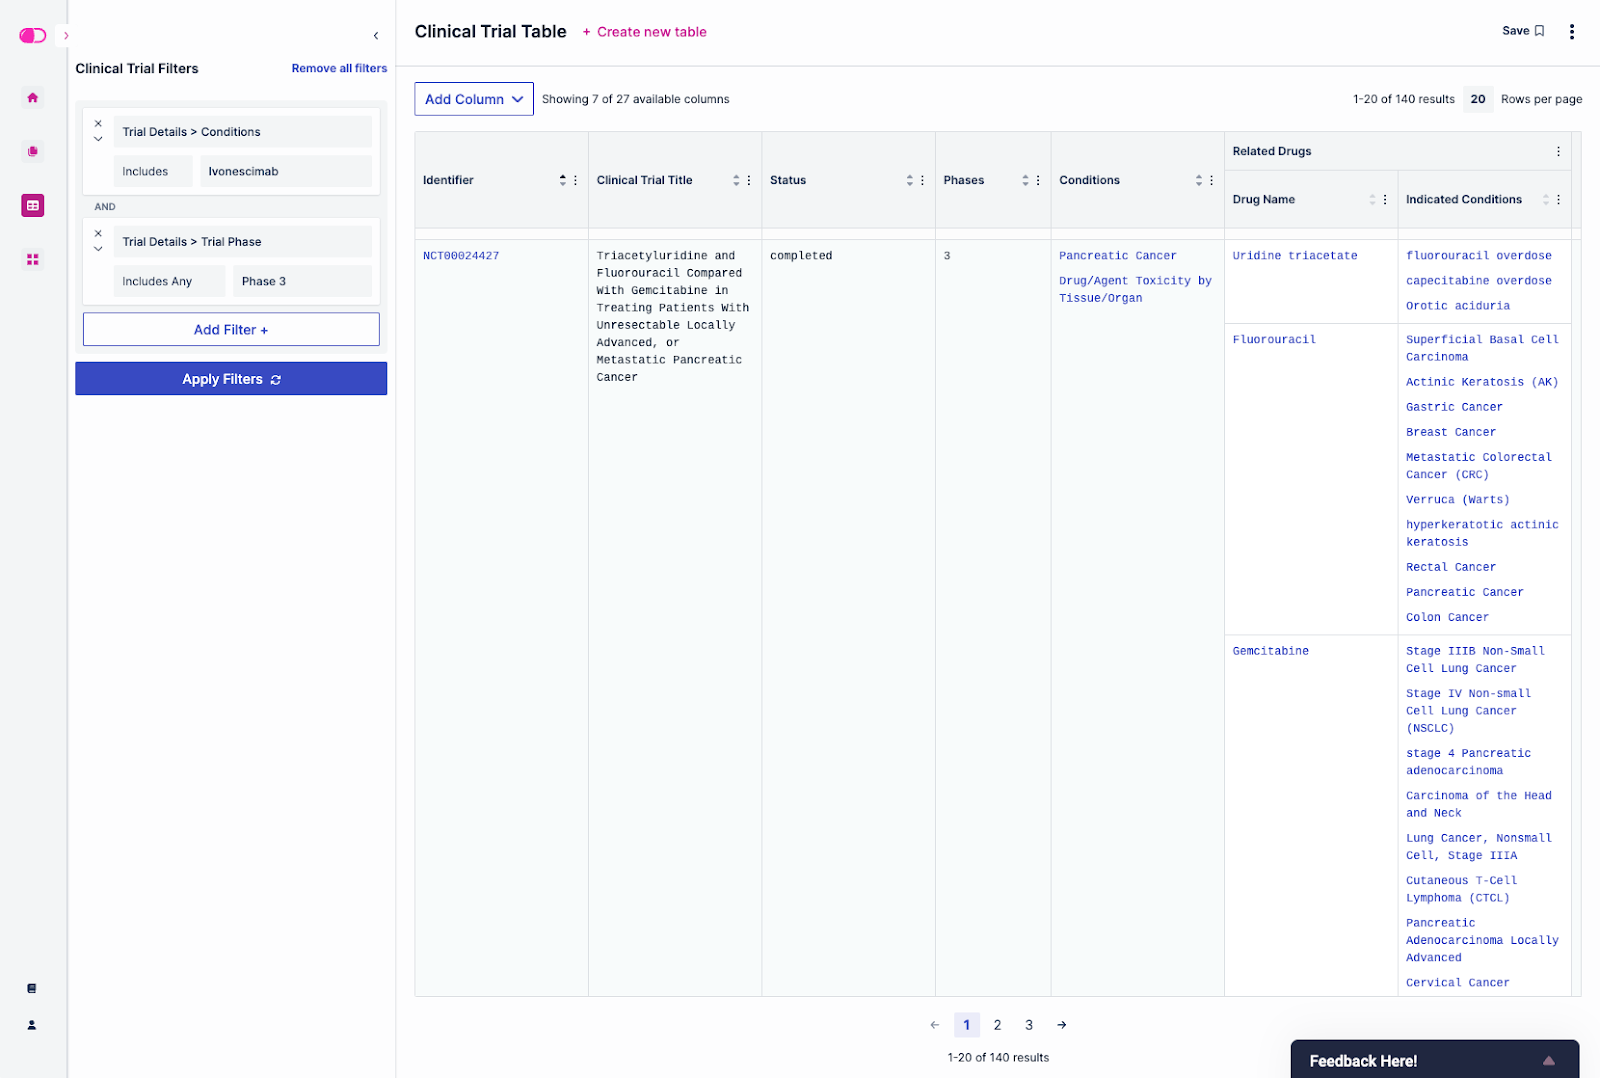
Task: Open the Add Column dropdown
Action: point(474,99)
